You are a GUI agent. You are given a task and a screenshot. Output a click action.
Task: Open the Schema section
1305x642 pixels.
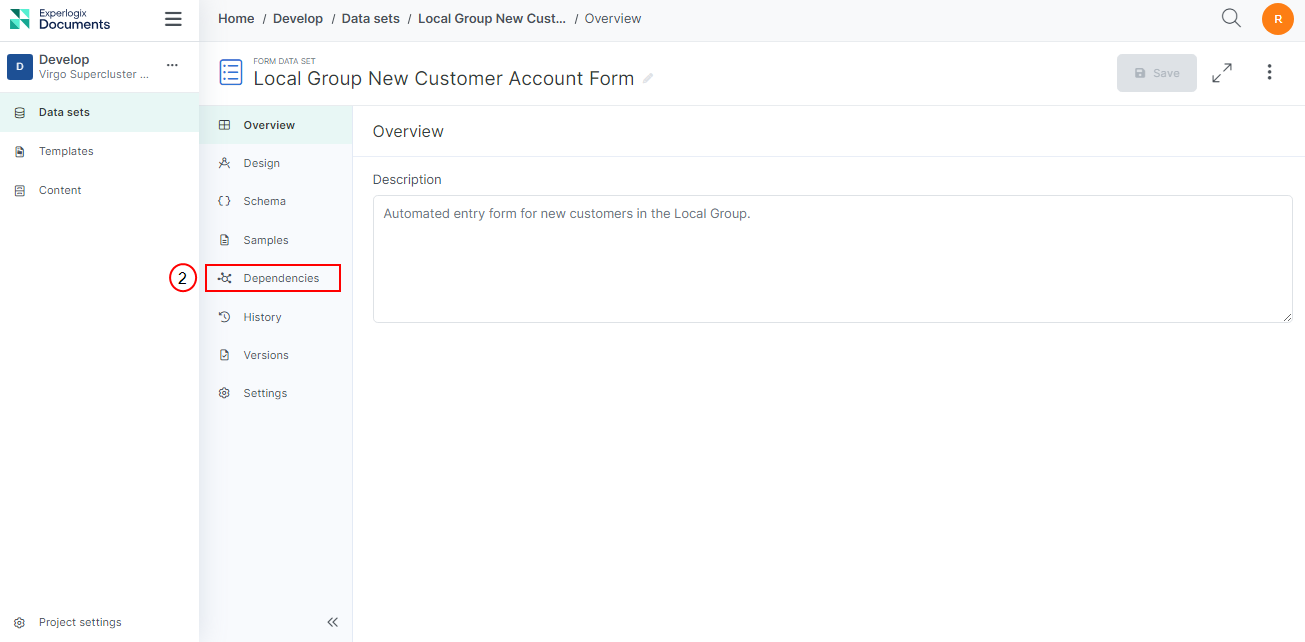click(264, 201)
